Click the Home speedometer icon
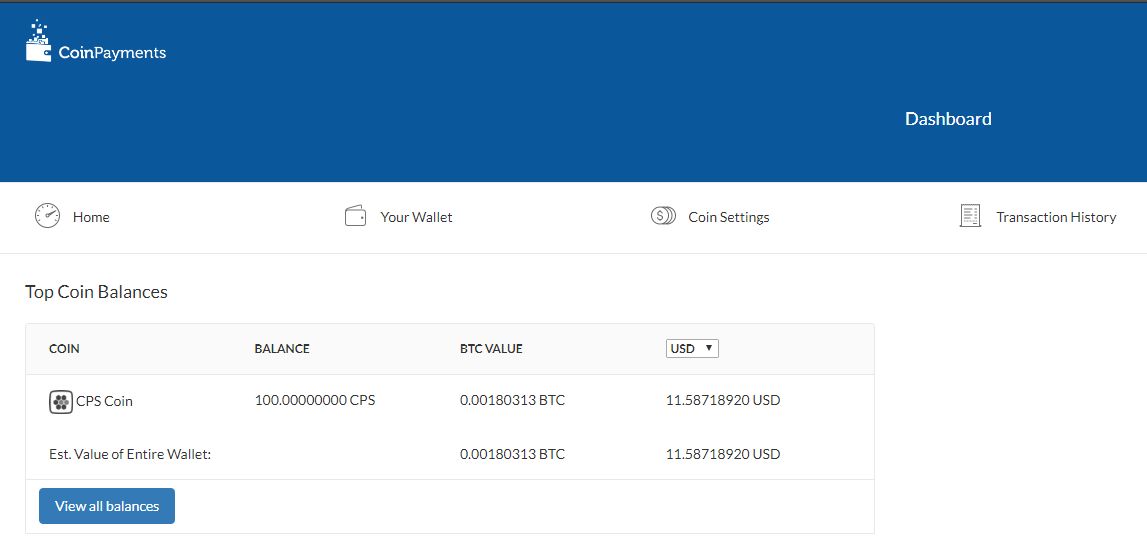The width and height of the screenshot is (1147, 545). click(48, 216)
